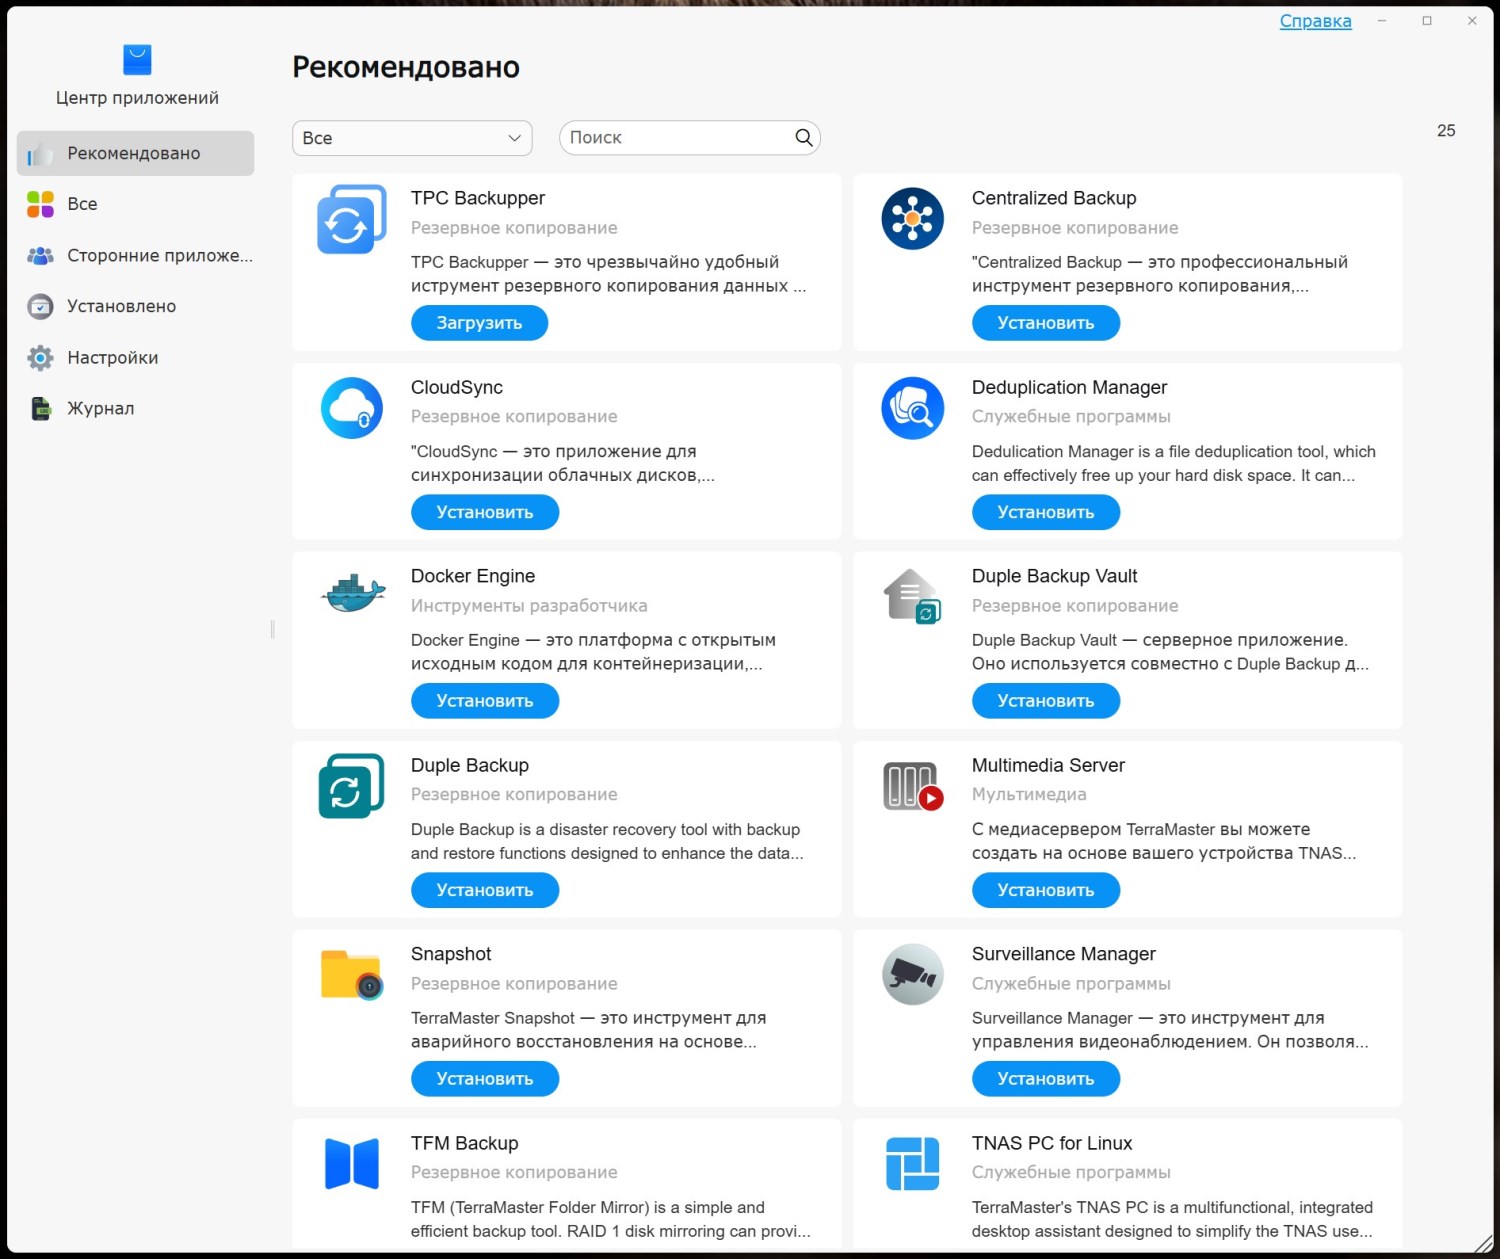Select the Multimedia Server icon
The image size is (1500, 1259).
(x=912, y=786)
